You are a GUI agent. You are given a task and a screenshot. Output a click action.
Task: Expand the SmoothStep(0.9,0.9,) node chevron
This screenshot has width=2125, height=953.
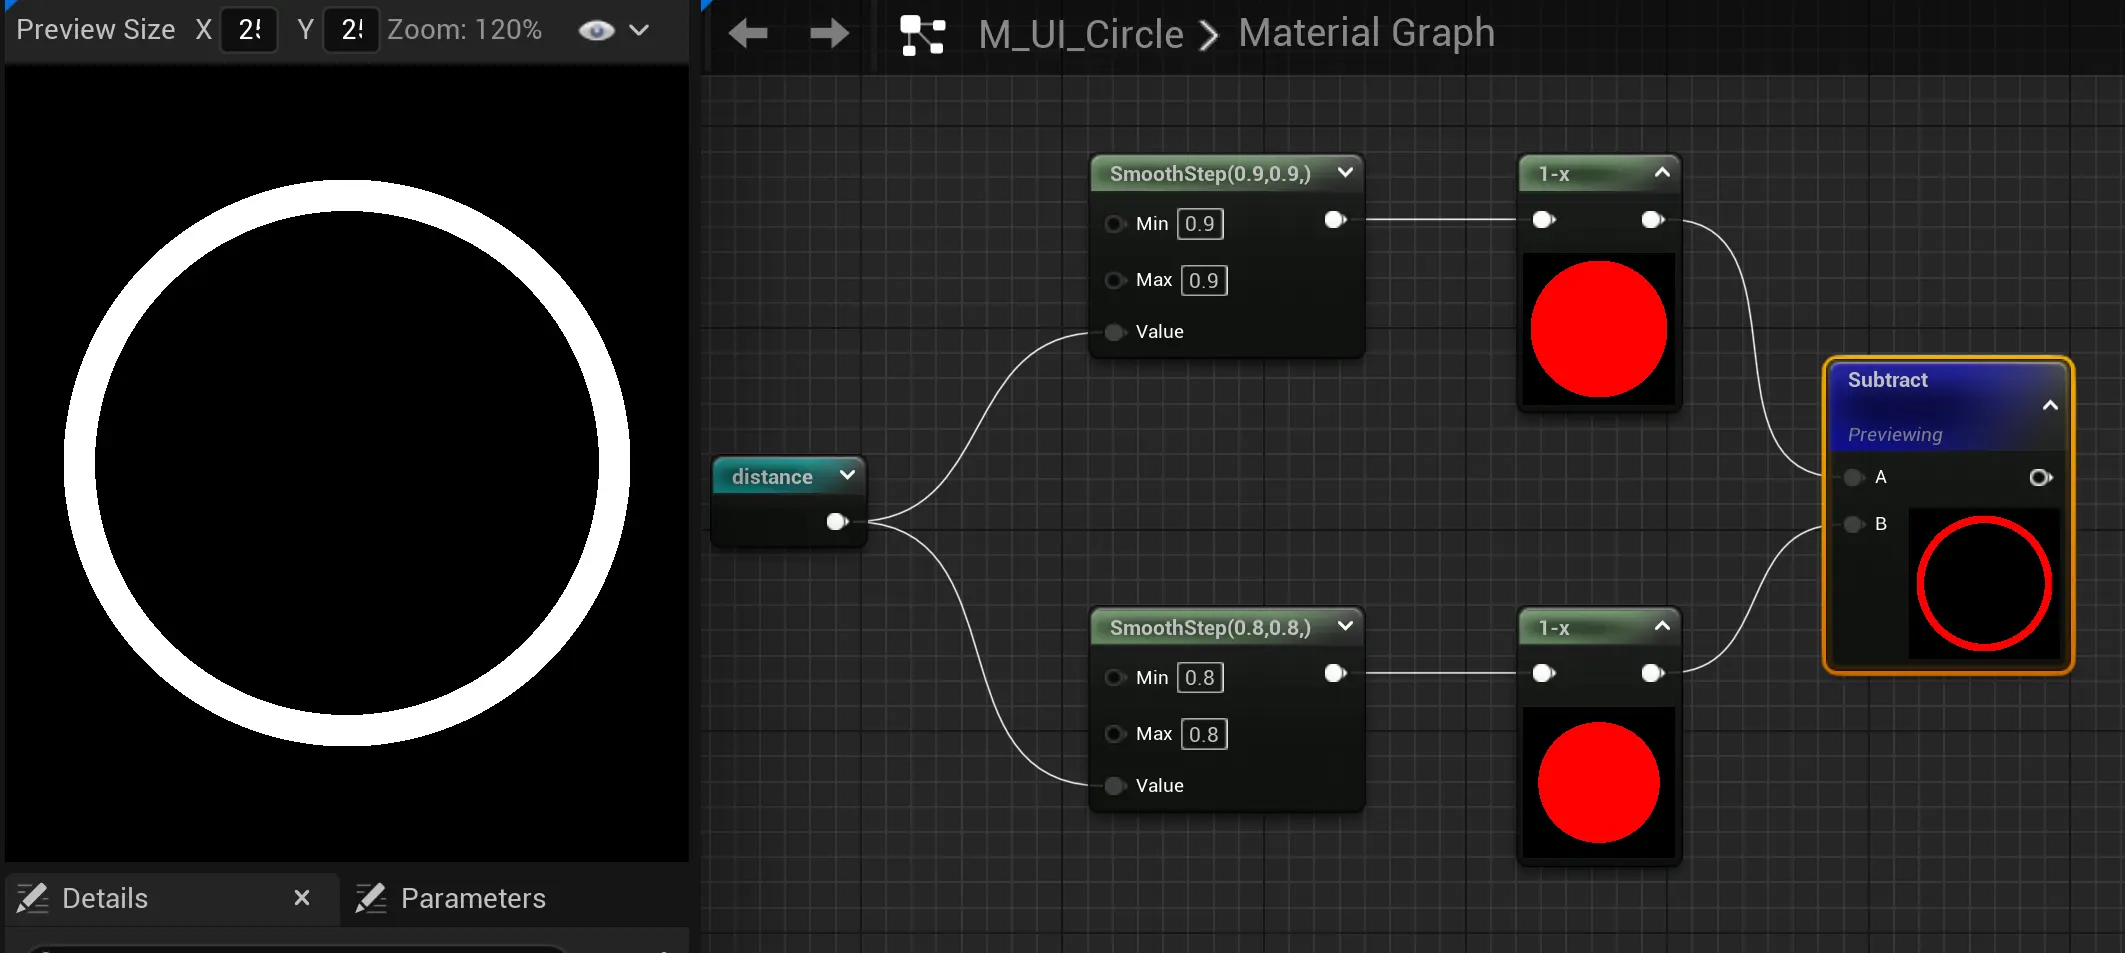(x=1345, y=173)
